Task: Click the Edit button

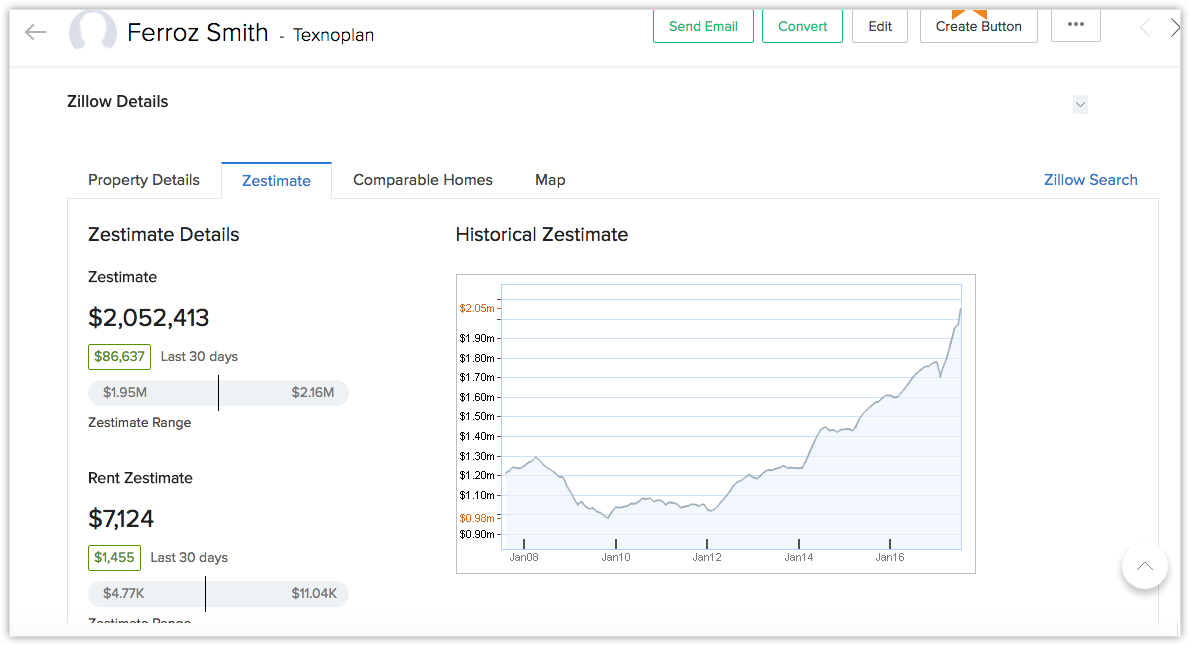Action: pos(880,26)
